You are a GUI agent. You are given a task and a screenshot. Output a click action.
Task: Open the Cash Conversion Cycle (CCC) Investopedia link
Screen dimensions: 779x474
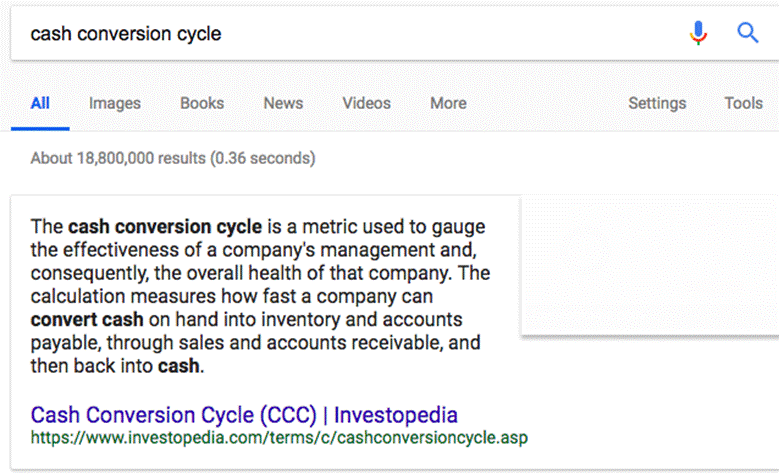244,415
